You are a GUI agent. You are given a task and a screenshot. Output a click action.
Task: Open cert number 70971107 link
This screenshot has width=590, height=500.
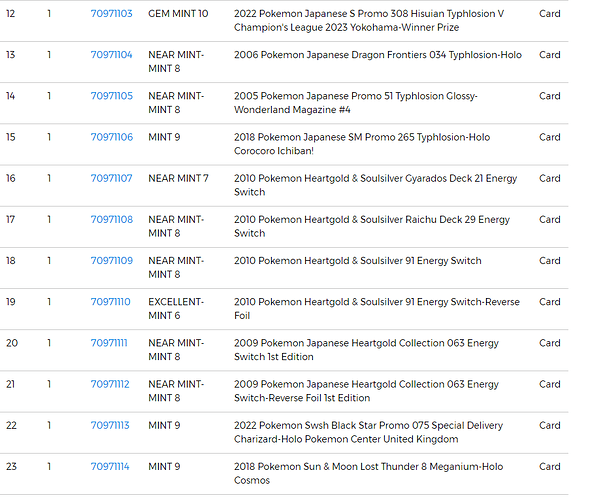(111, 178)
